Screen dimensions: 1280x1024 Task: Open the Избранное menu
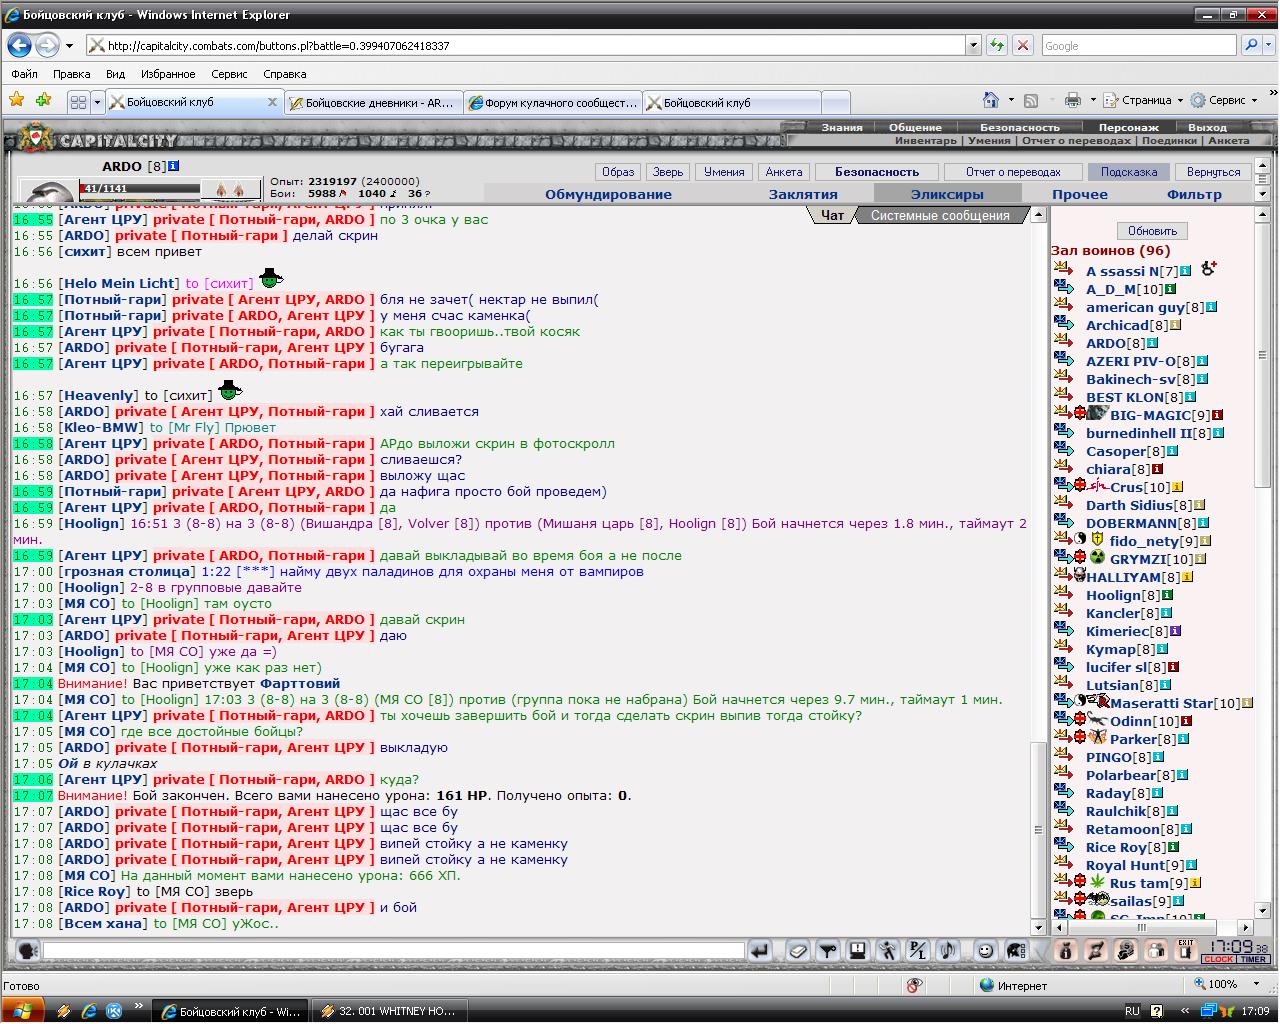[168, 74]
